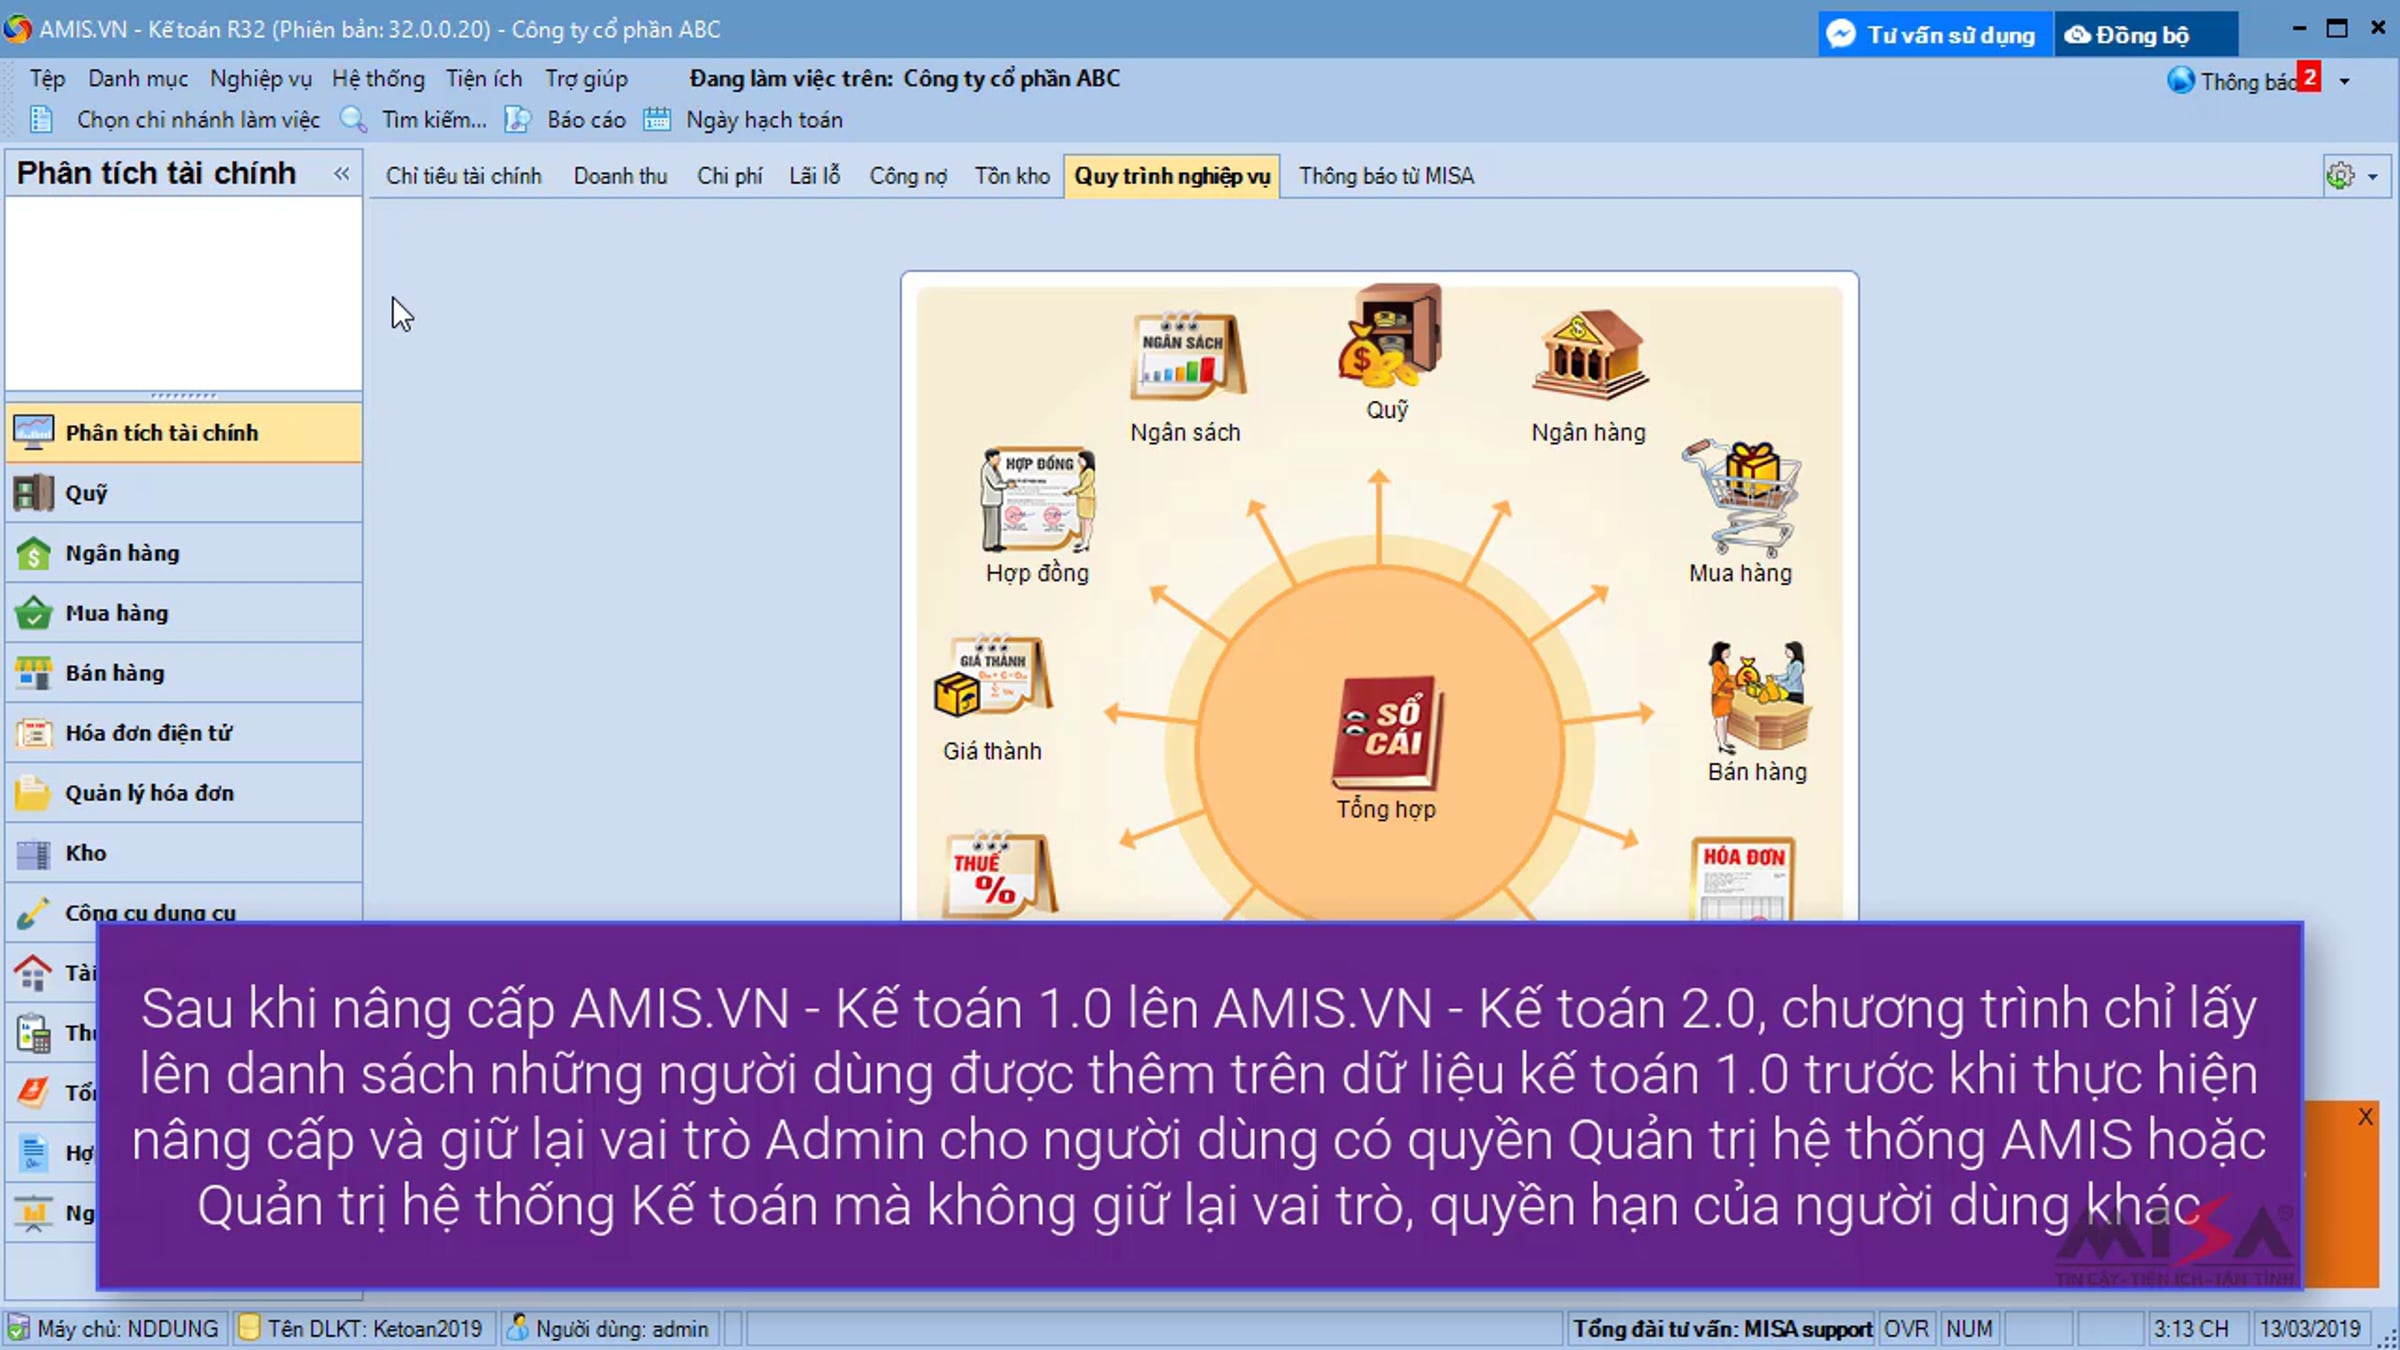Click the OVR indicator in status bar
2400x1350 pixels.
click(1907, 1328)
